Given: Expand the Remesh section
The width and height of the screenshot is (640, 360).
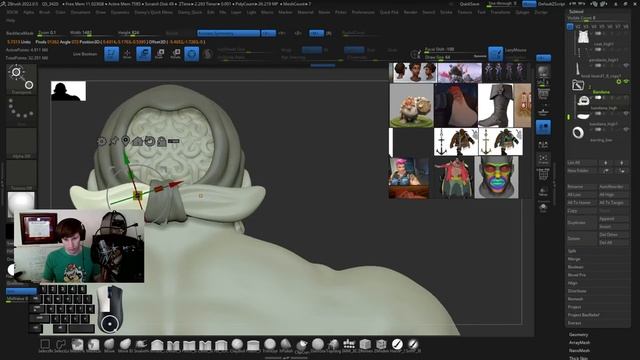Looking at the screenshot, I should pos(575,299).
